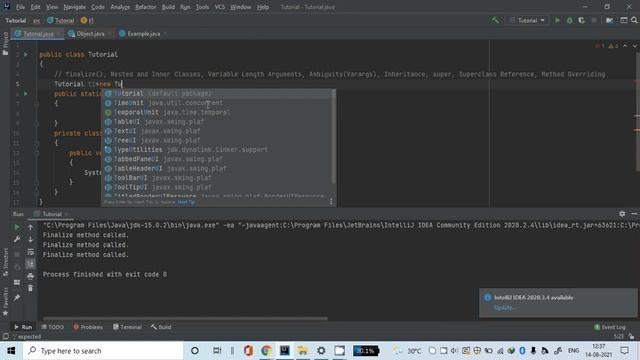The width and height of the screenshot is (640, 360).
Task: Open Google Chrome from the taskbar
Action: (x=266, y=351)
